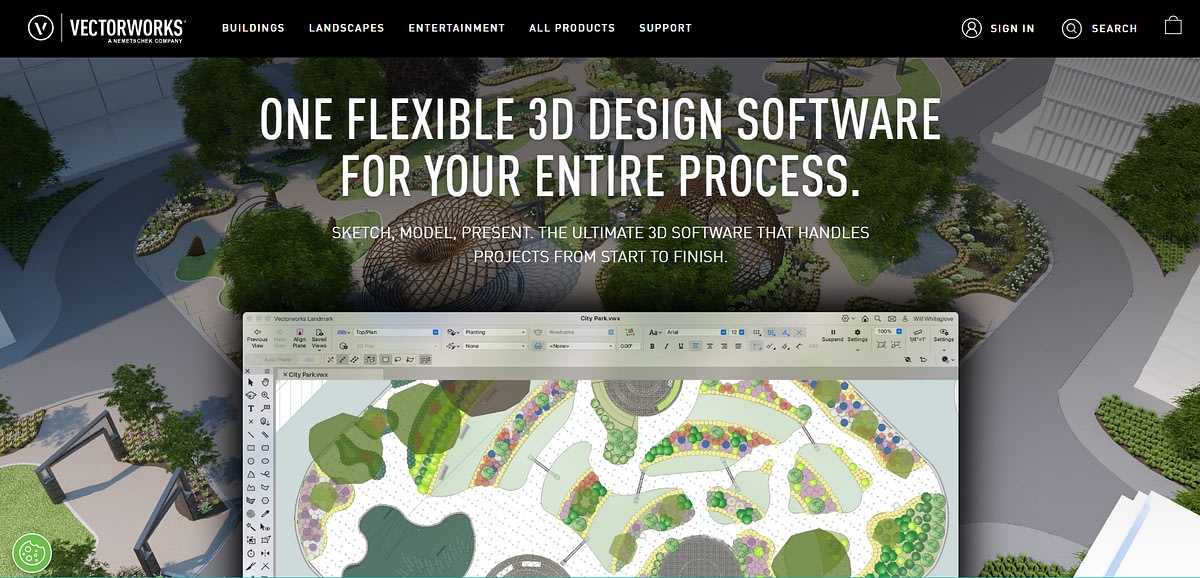This screenshot has height=578, width=1200.
Task: Open the cookie preferences badge
Action: click(32, 553)
